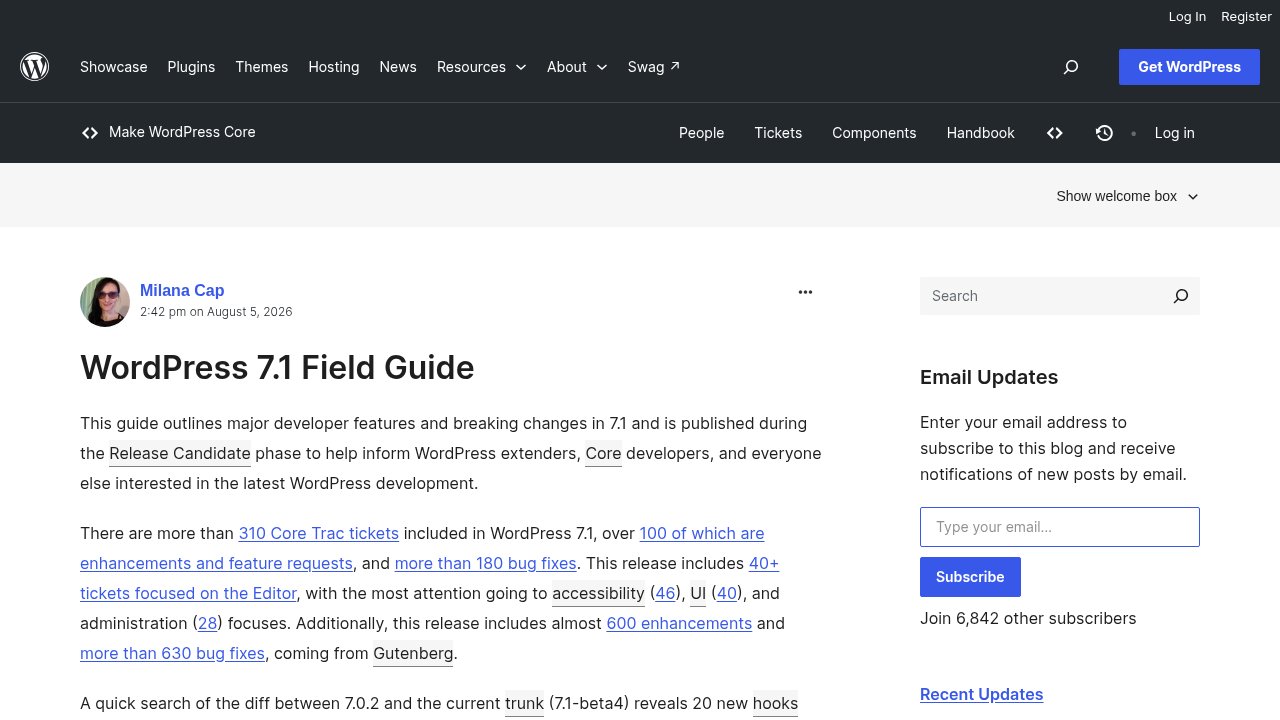Open the 28 administration tickets link
Image resolution: width=1280 pixels, height=720 pixels.
click(x=207, y=623)
